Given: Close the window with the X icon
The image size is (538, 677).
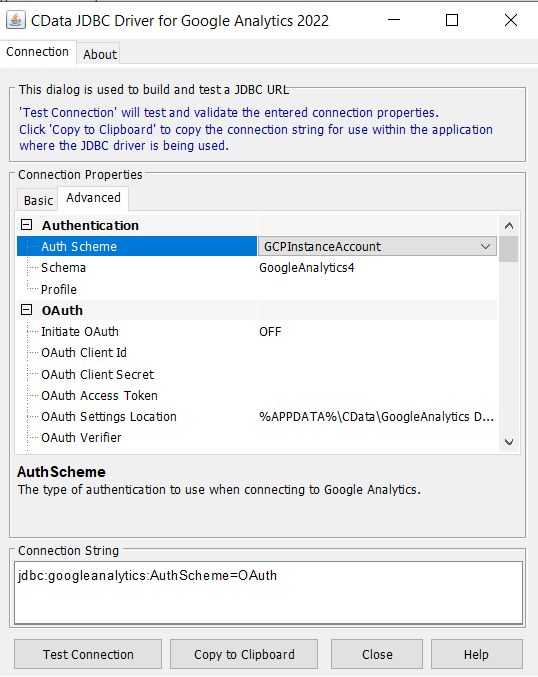Looking at the screenshot, I should 511,20.
